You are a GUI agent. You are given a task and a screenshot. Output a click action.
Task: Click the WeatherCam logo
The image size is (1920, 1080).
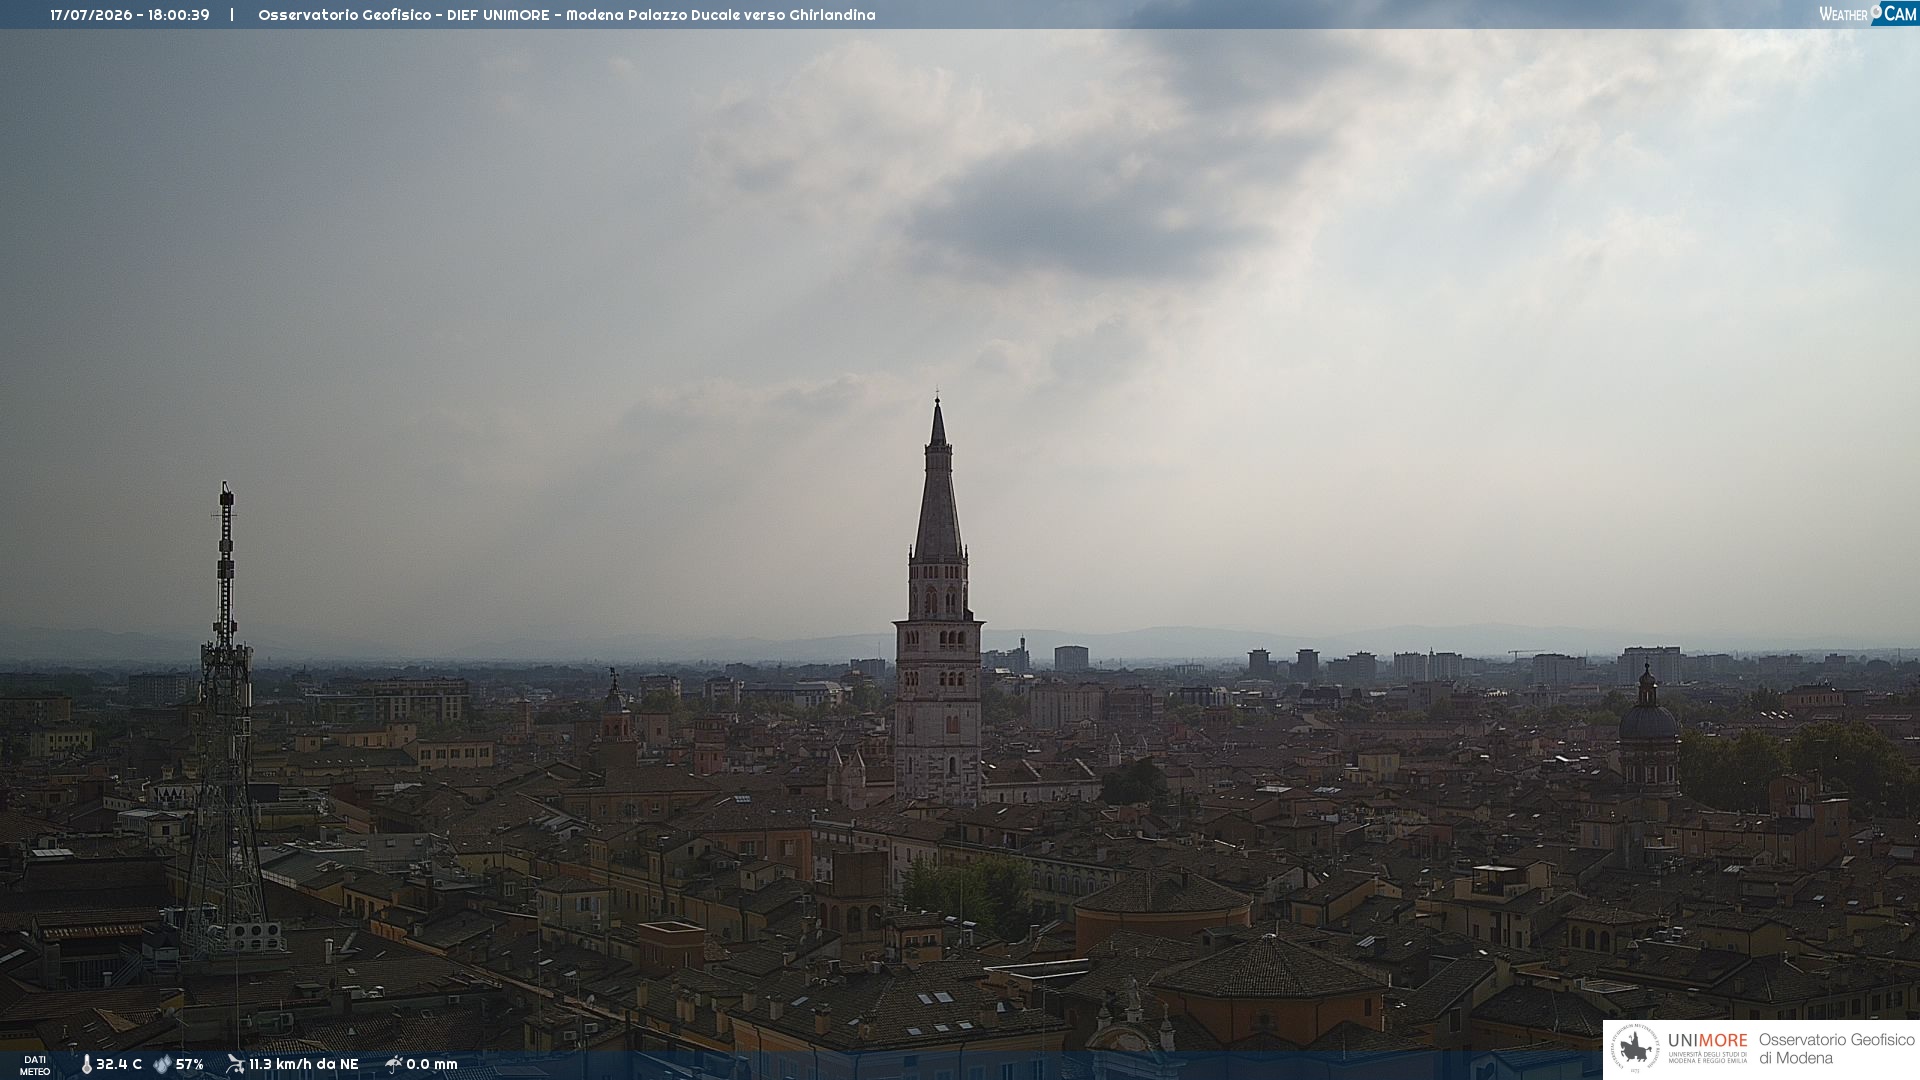tap(1868, 14)
